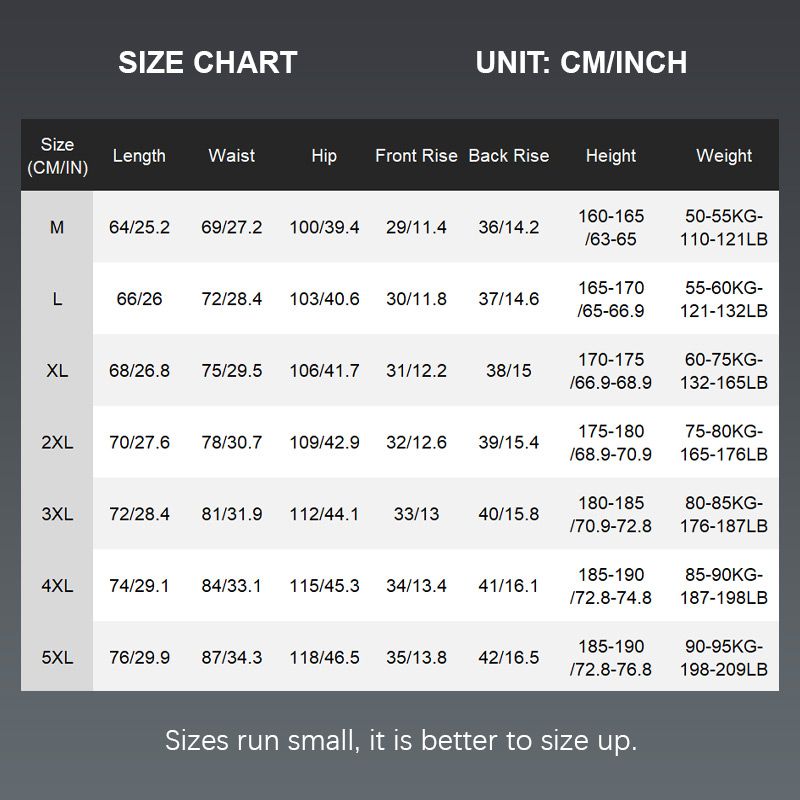Click the SIZE CHART title
800x800 pixels.
208,63
